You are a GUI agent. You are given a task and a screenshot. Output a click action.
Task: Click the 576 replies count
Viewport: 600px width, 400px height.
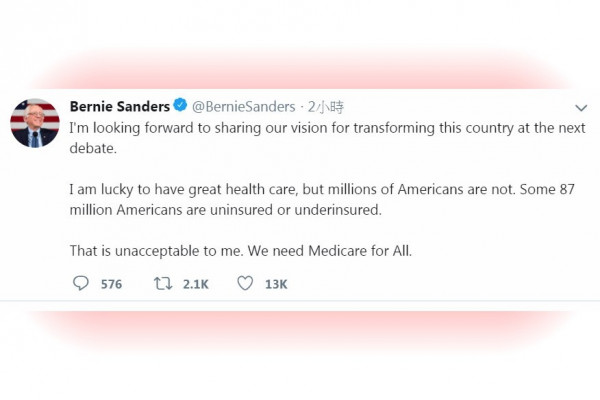tap(111, 284)
